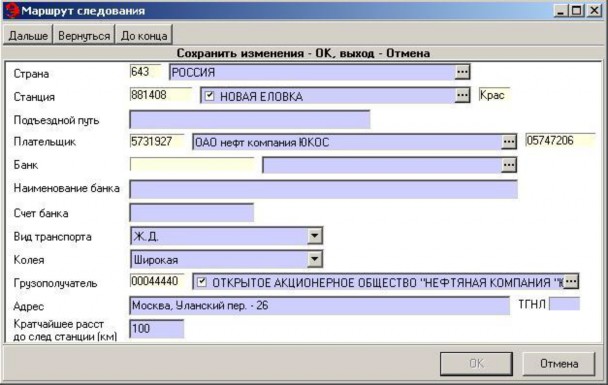Viewport: 608px width, 385px height.
Task: Expand the Колея dropdown arrow
Action: tap(314, 259)
